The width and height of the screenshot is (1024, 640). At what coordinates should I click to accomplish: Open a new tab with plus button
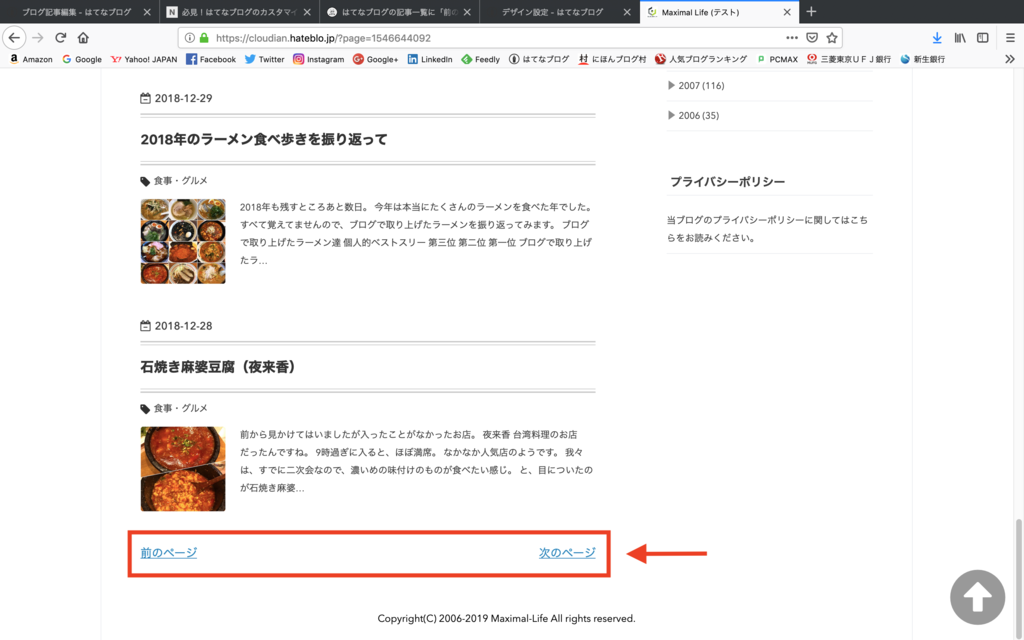tap(811, 12)
